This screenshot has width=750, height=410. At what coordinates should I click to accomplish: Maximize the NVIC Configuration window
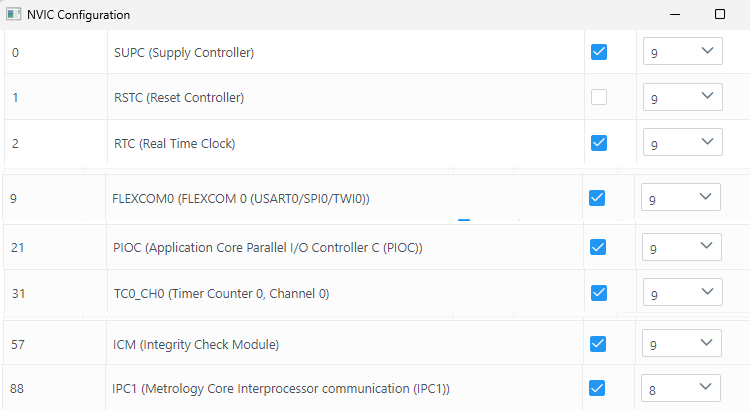coord(720,15)
